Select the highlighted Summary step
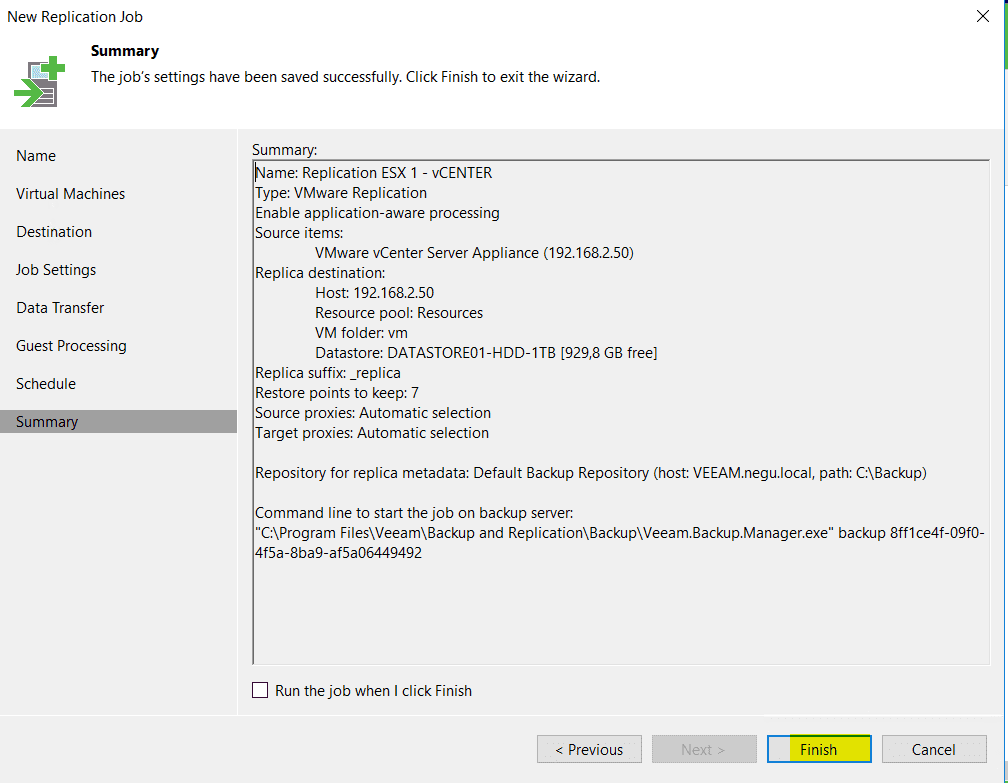This screenshot has height=783, width=1008. pyautogui.click(x=46, y=421)
